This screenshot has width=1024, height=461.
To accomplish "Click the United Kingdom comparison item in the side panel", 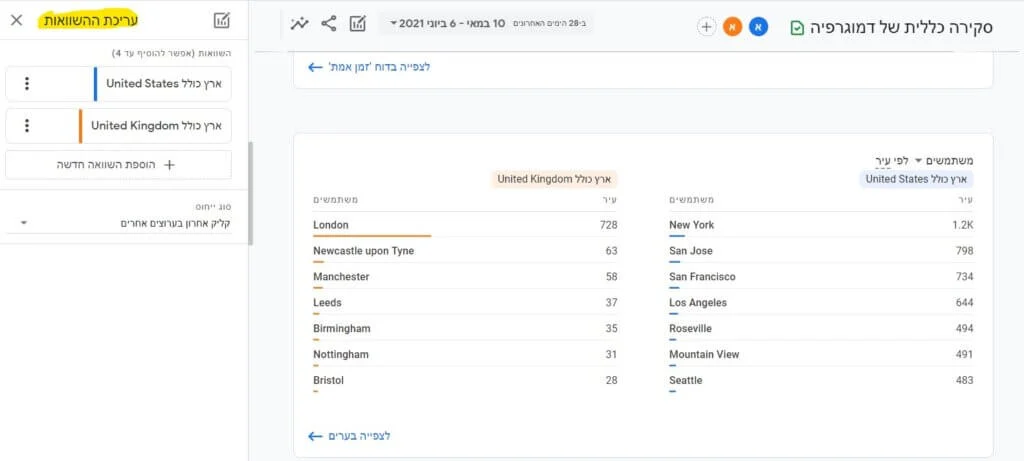I will coord(140,126).
